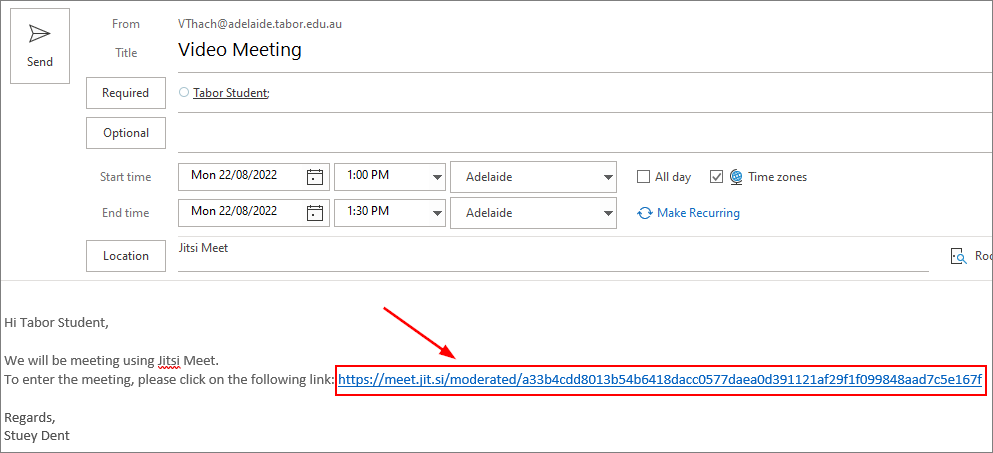
Task: Open the meet.jit.si meeting link
Action: point(659,380)
